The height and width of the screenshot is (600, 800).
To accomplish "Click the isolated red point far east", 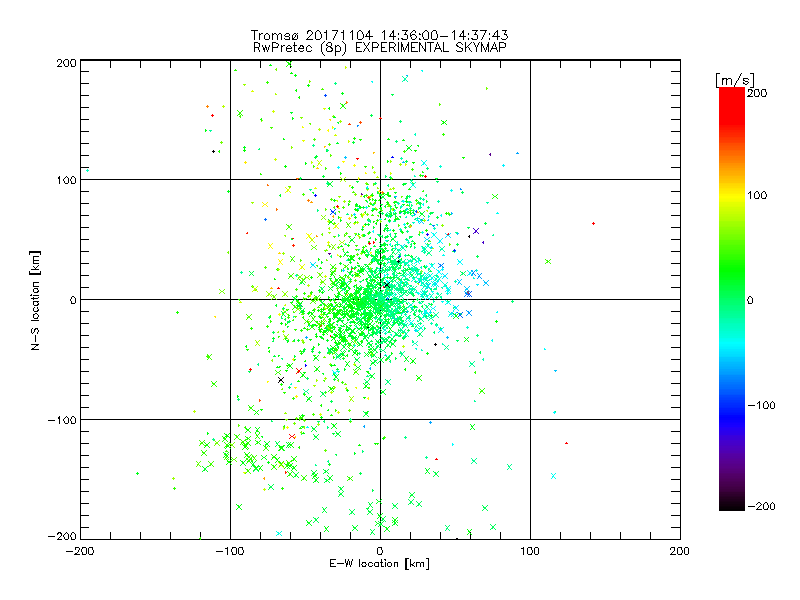I will 593,223.
